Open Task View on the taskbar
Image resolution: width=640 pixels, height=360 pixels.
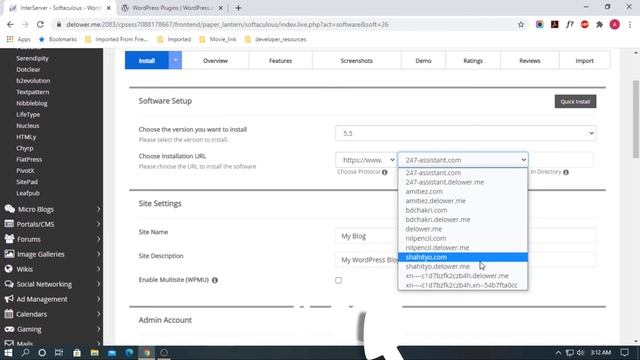point(59,353)
